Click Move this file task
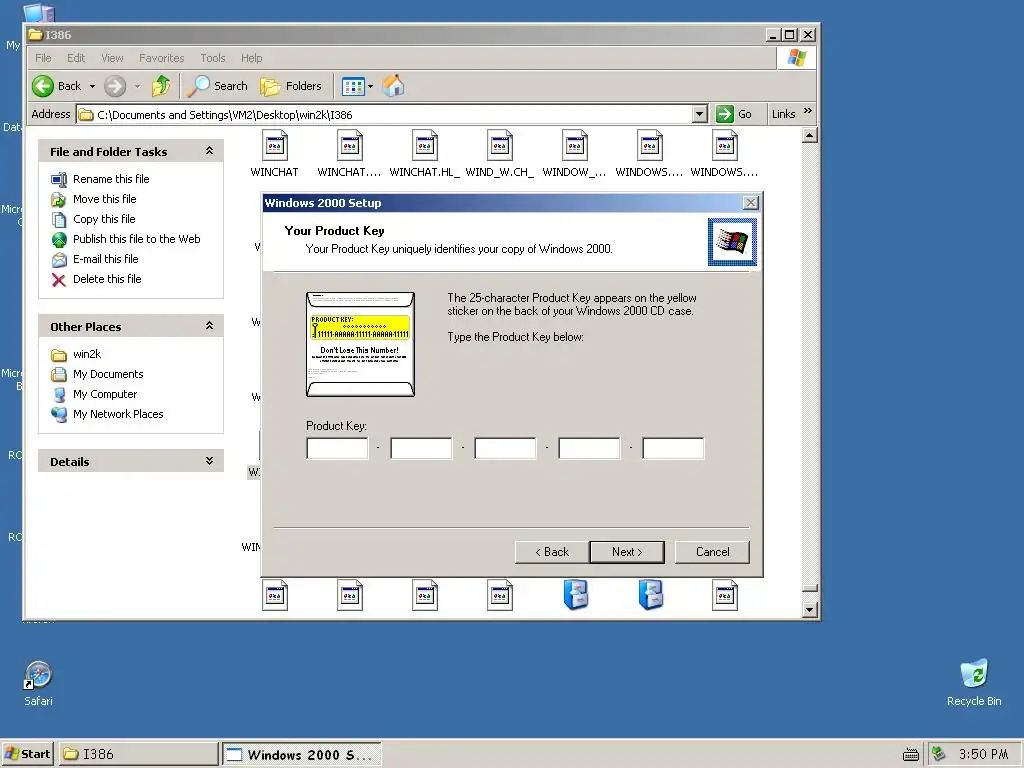The height and width of the screenshot is (768, 1024). 104,199
